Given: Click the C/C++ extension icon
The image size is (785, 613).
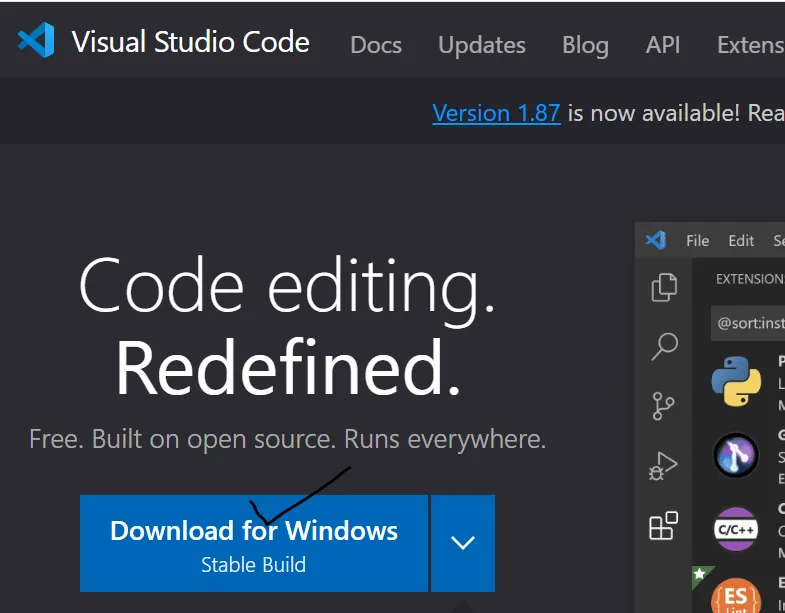Looking at the screenshot, I should (735, 529).
